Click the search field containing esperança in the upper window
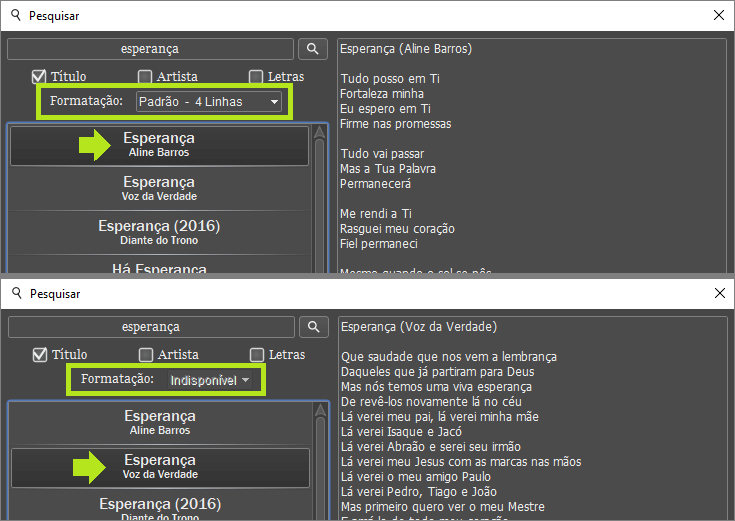This screenshot has width=735, height=521. [151, 49]
